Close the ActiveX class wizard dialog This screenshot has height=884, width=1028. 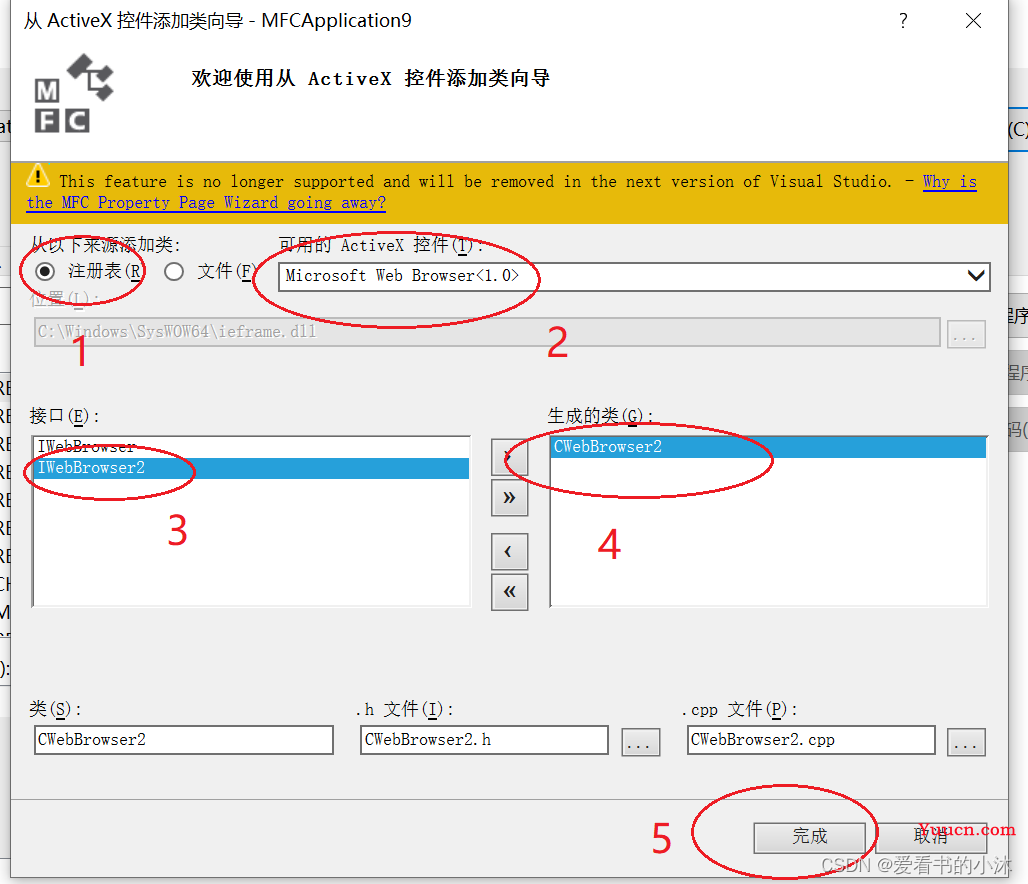point(974,21)
